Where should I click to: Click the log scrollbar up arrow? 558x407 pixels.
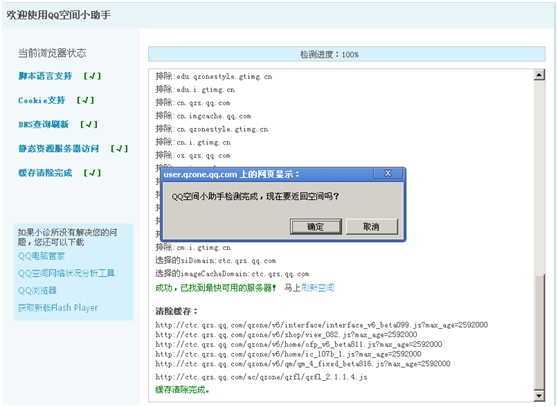[539, 75]
